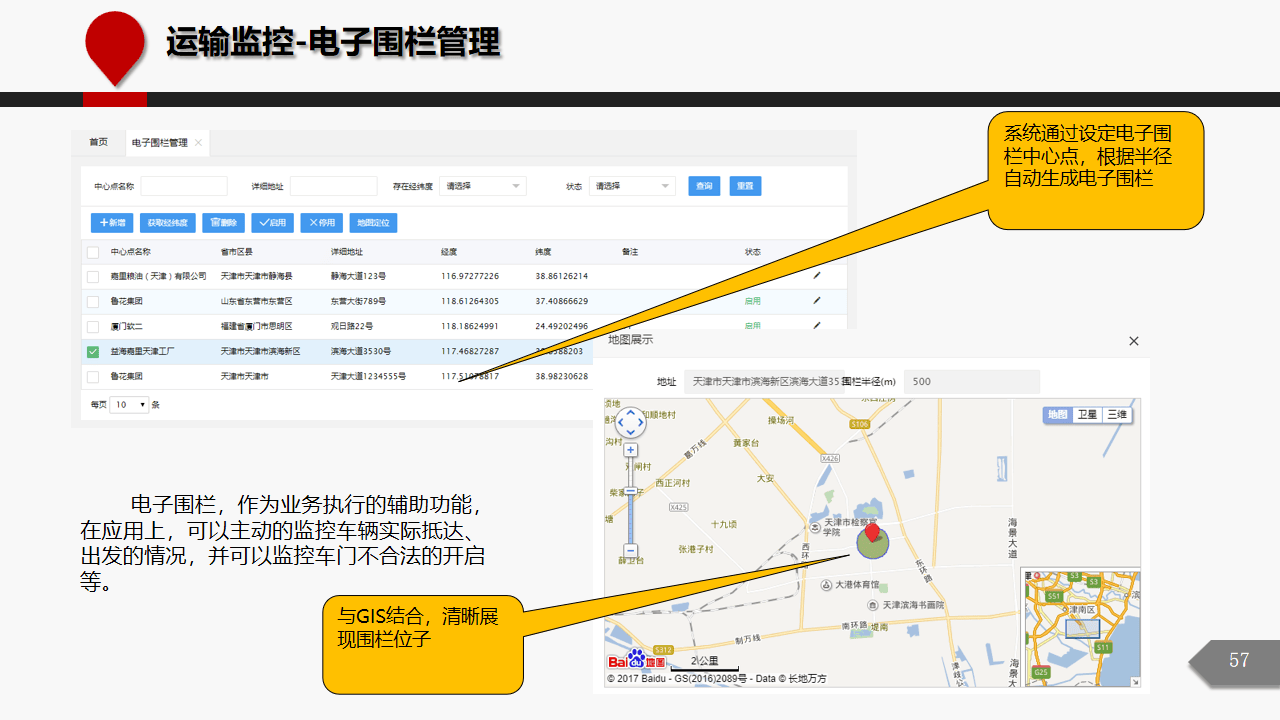Click the cell 福建省厦门市思明区
The image size is (1280, 720).
tap(257, 326)
